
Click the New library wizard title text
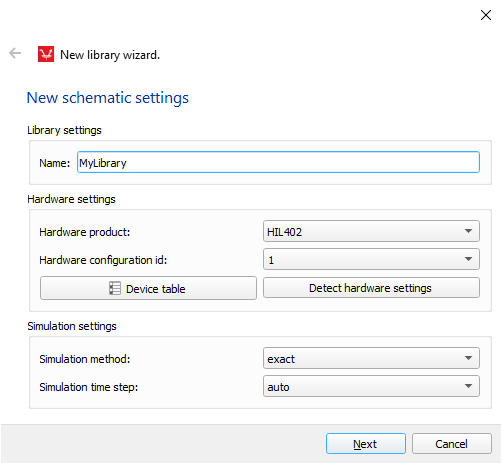coord(110,55)
